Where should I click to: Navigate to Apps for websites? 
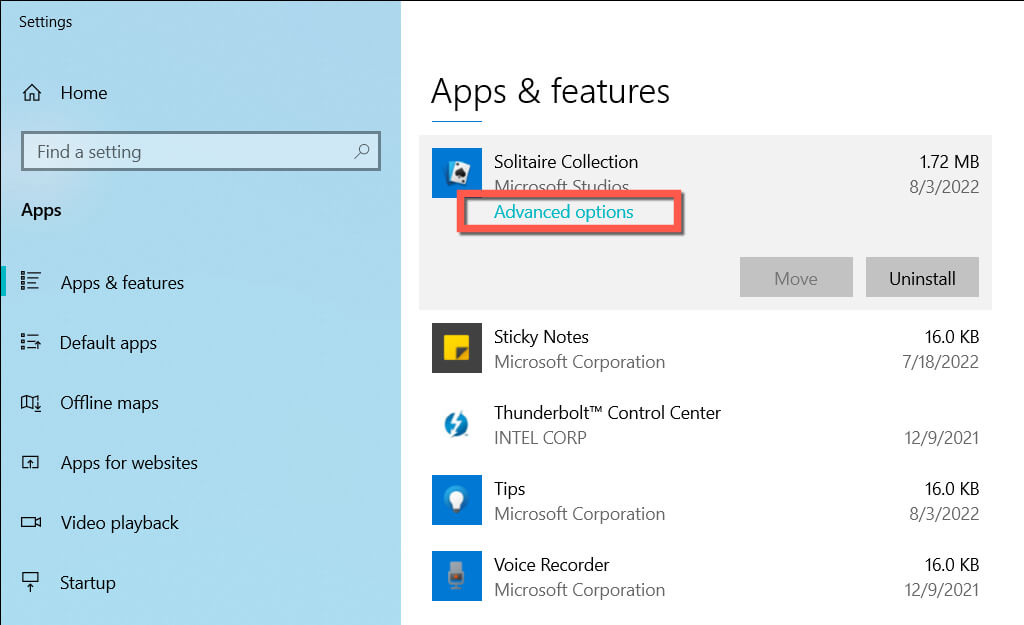pyautogui.click(x=129, y=463)
